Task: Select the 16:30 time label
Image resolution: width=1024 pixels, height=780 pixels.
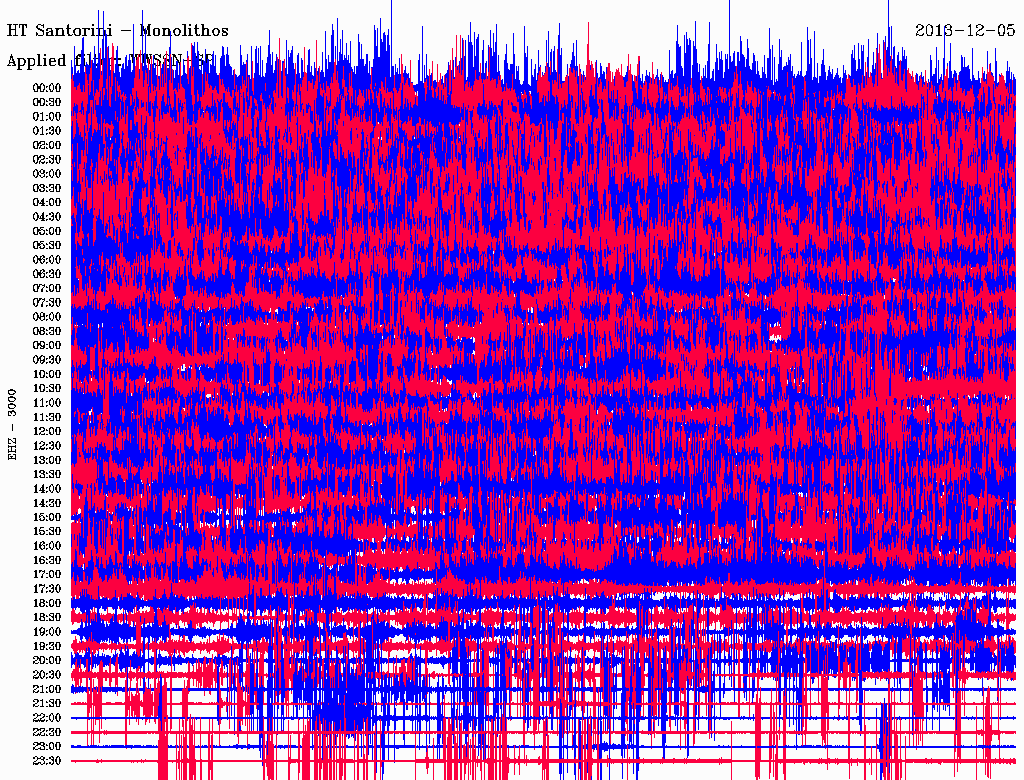Action: tap(47, 561)
